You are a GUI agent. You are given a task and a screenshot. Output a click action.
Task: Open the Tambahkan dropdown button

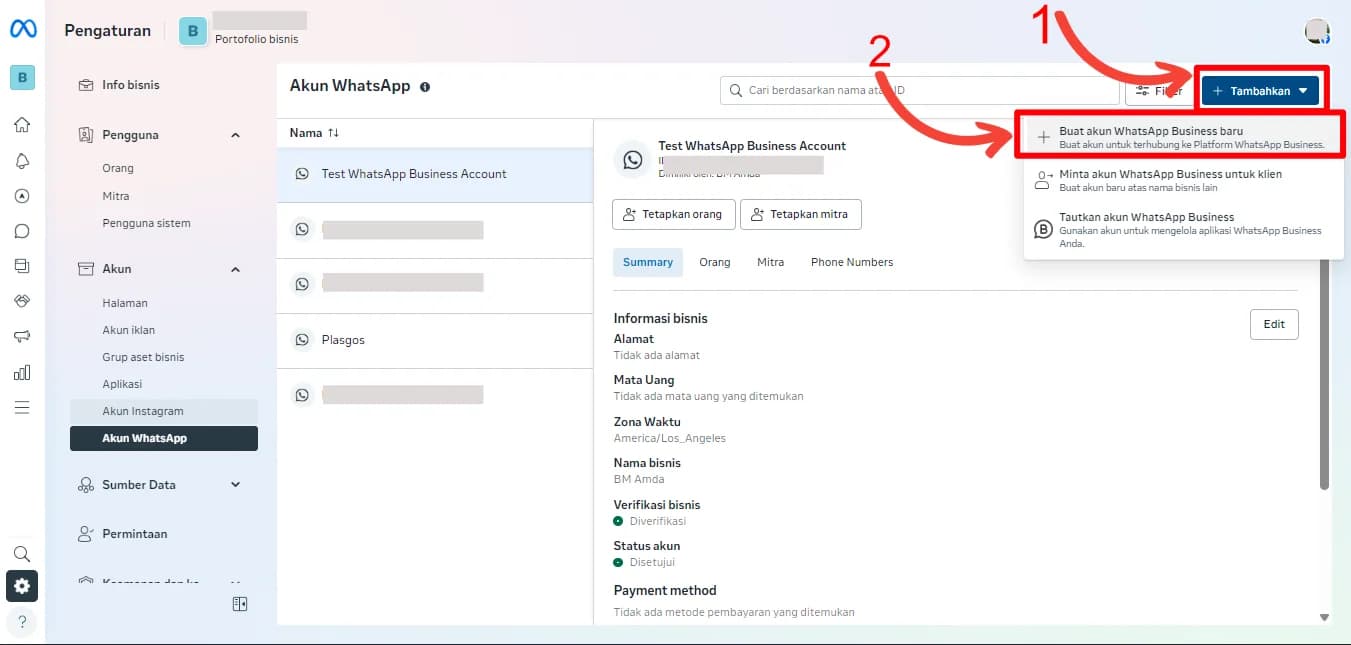coord(1260,89)
